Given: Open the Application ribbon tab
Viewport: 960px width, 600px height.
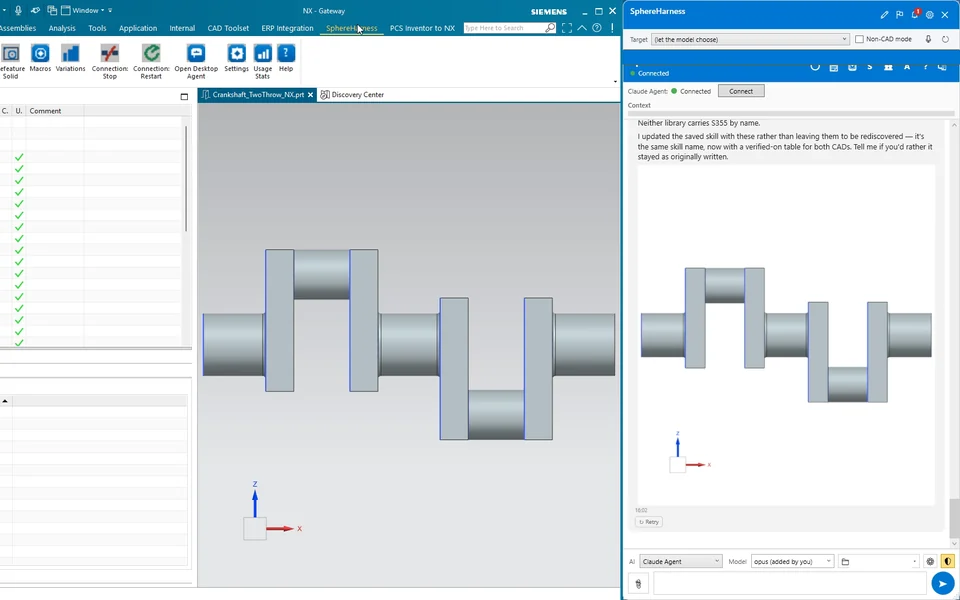Looking at the screenshot, I should coord(138,28).
